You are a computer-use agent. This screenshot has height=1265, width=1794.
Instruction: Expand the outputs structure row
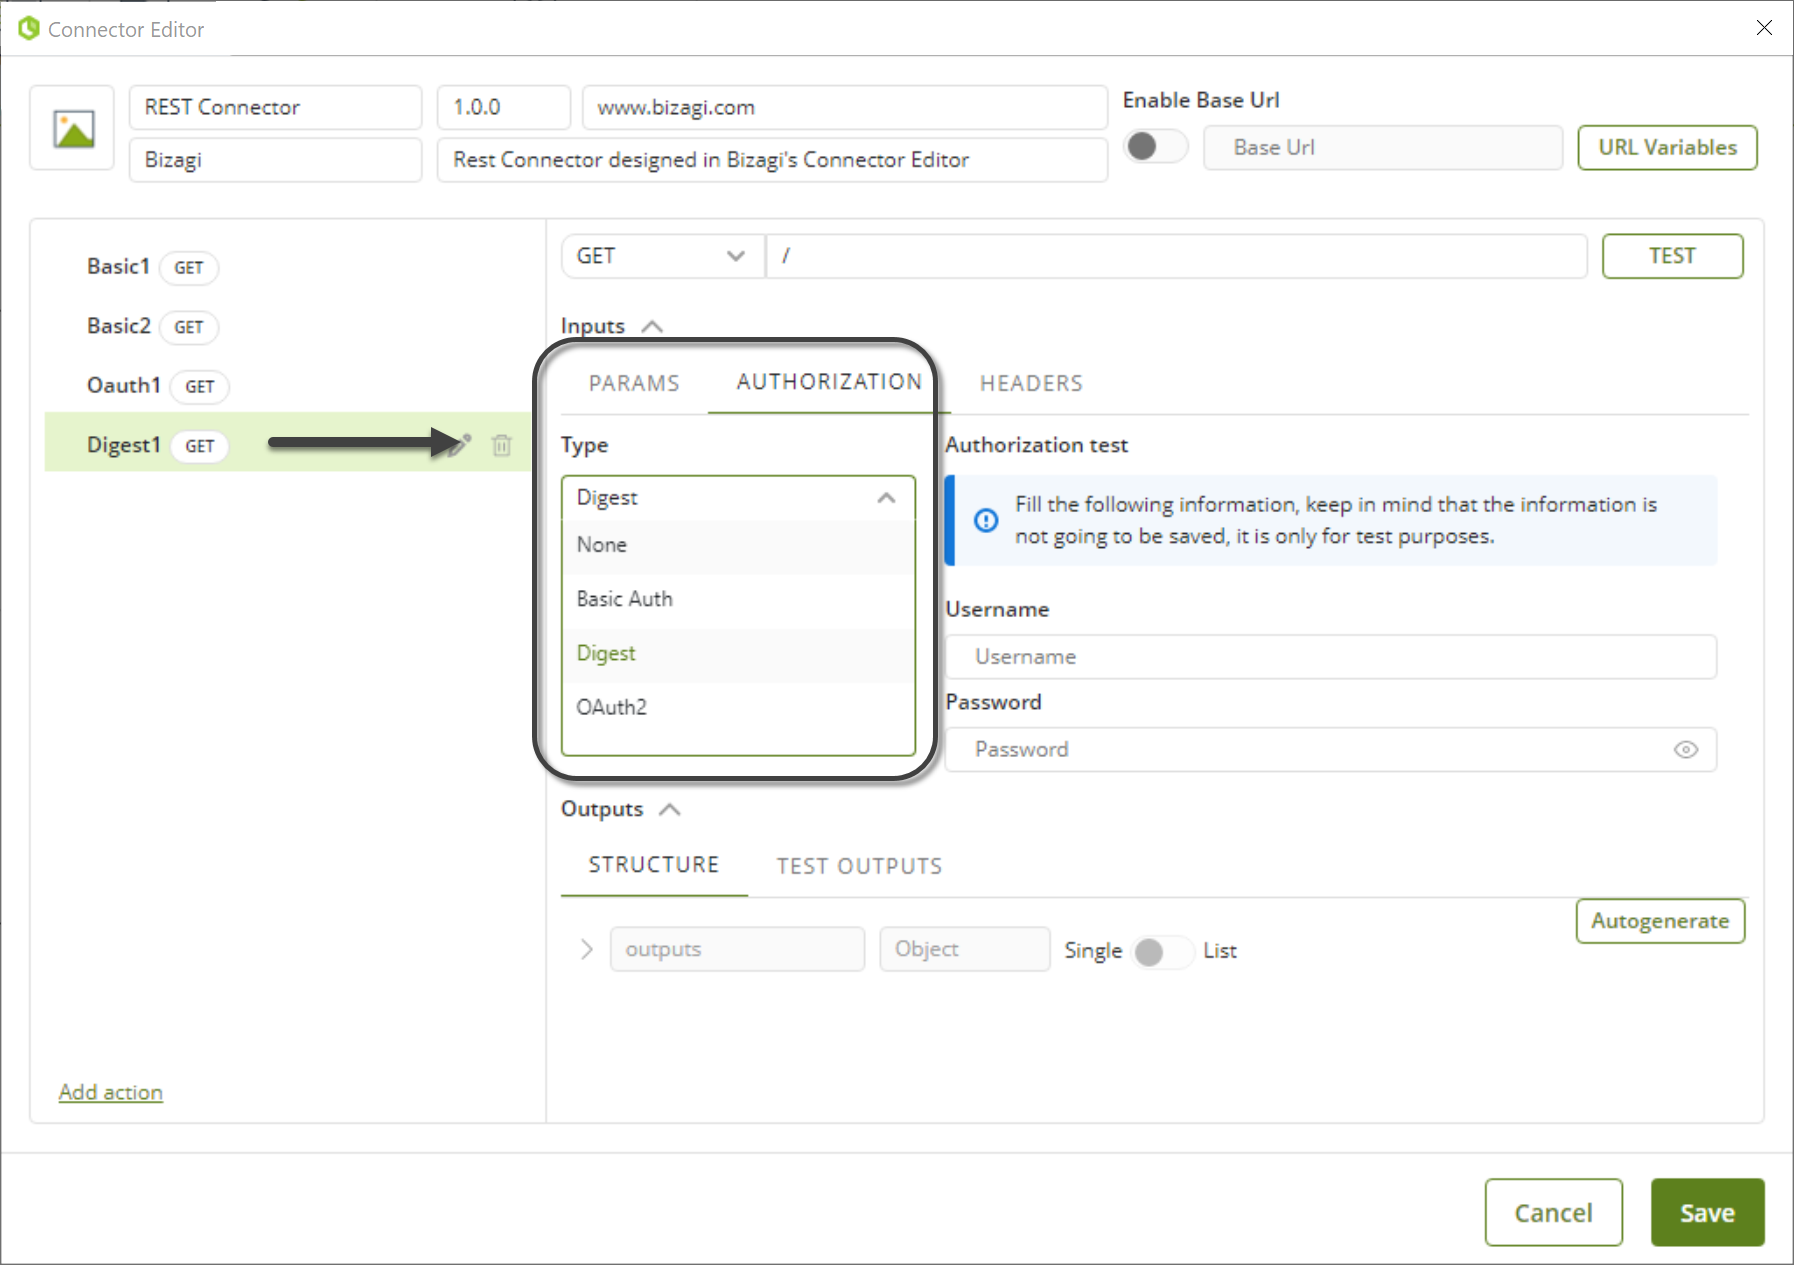point(587,949)
